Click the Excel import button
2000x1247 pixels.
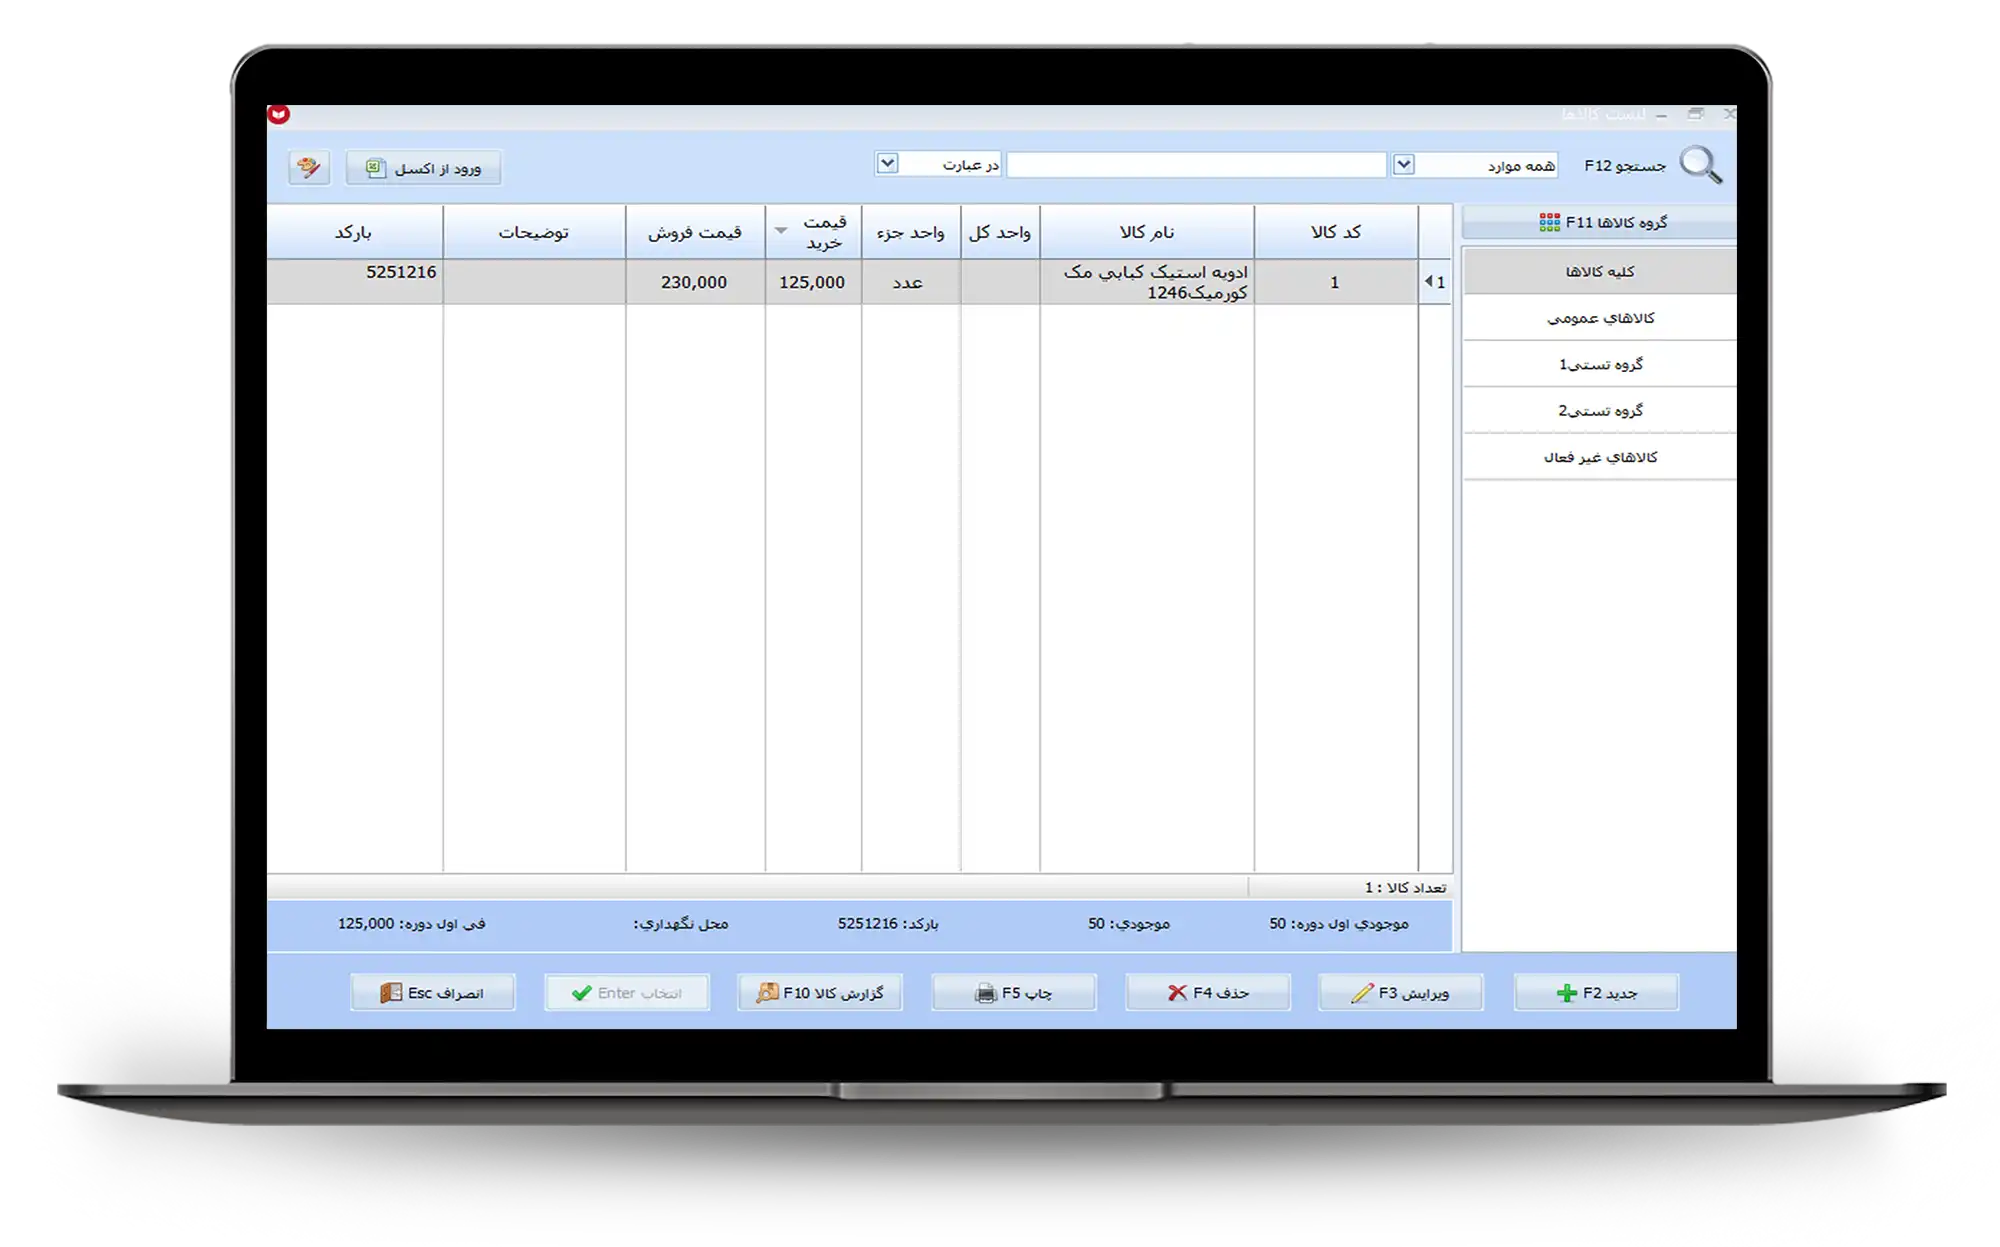(423, 168)
